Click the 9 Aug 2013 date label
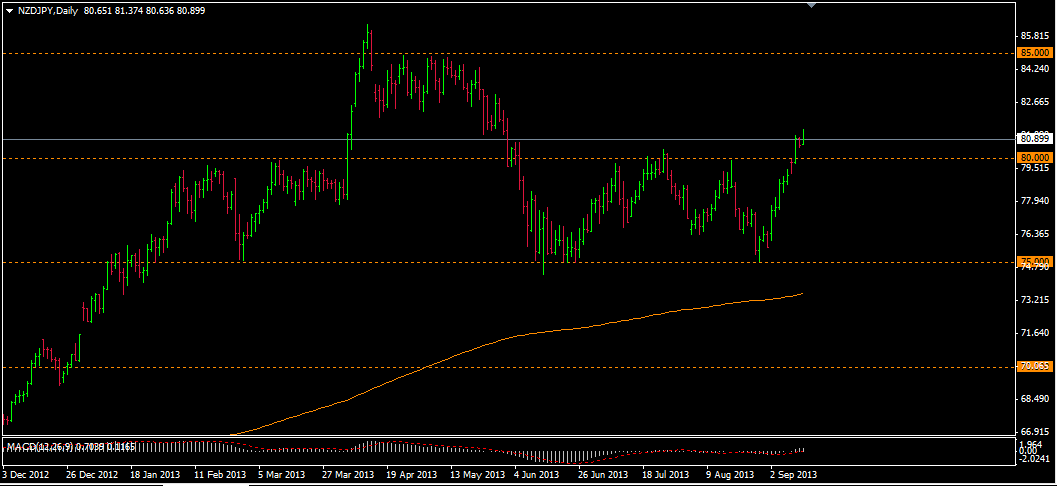Image resolution: width=1057 pixels, height=486 pixels. pyautogui.click(x=731, y=475)
